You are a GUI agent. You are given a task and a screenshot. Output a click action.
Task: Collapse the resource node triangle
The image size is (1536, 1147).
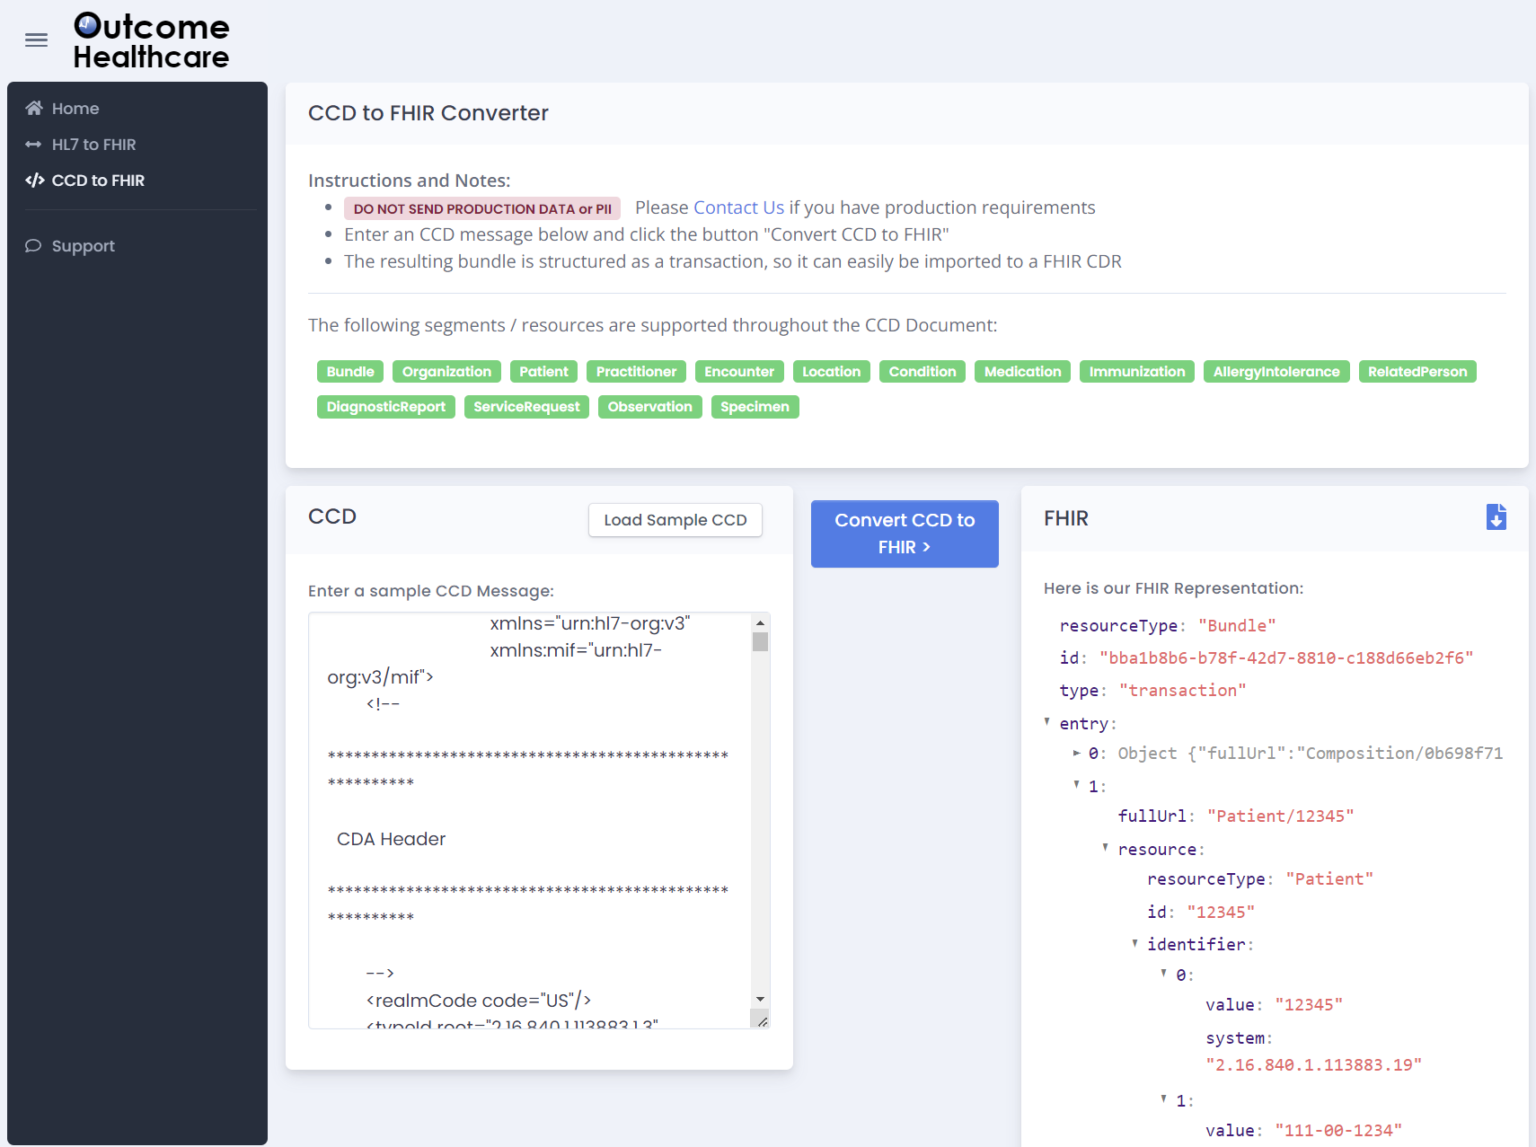[x=1105, y=848]
